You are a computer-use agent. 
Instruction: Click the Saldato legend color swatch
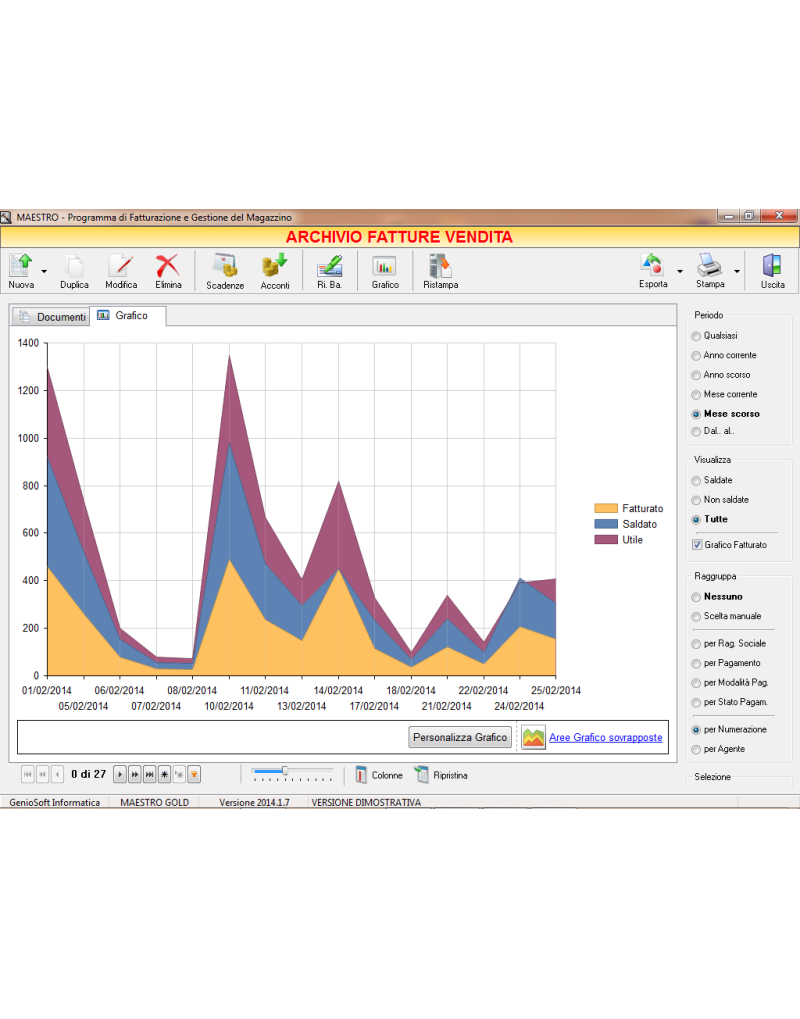click(x=606, y=524)
